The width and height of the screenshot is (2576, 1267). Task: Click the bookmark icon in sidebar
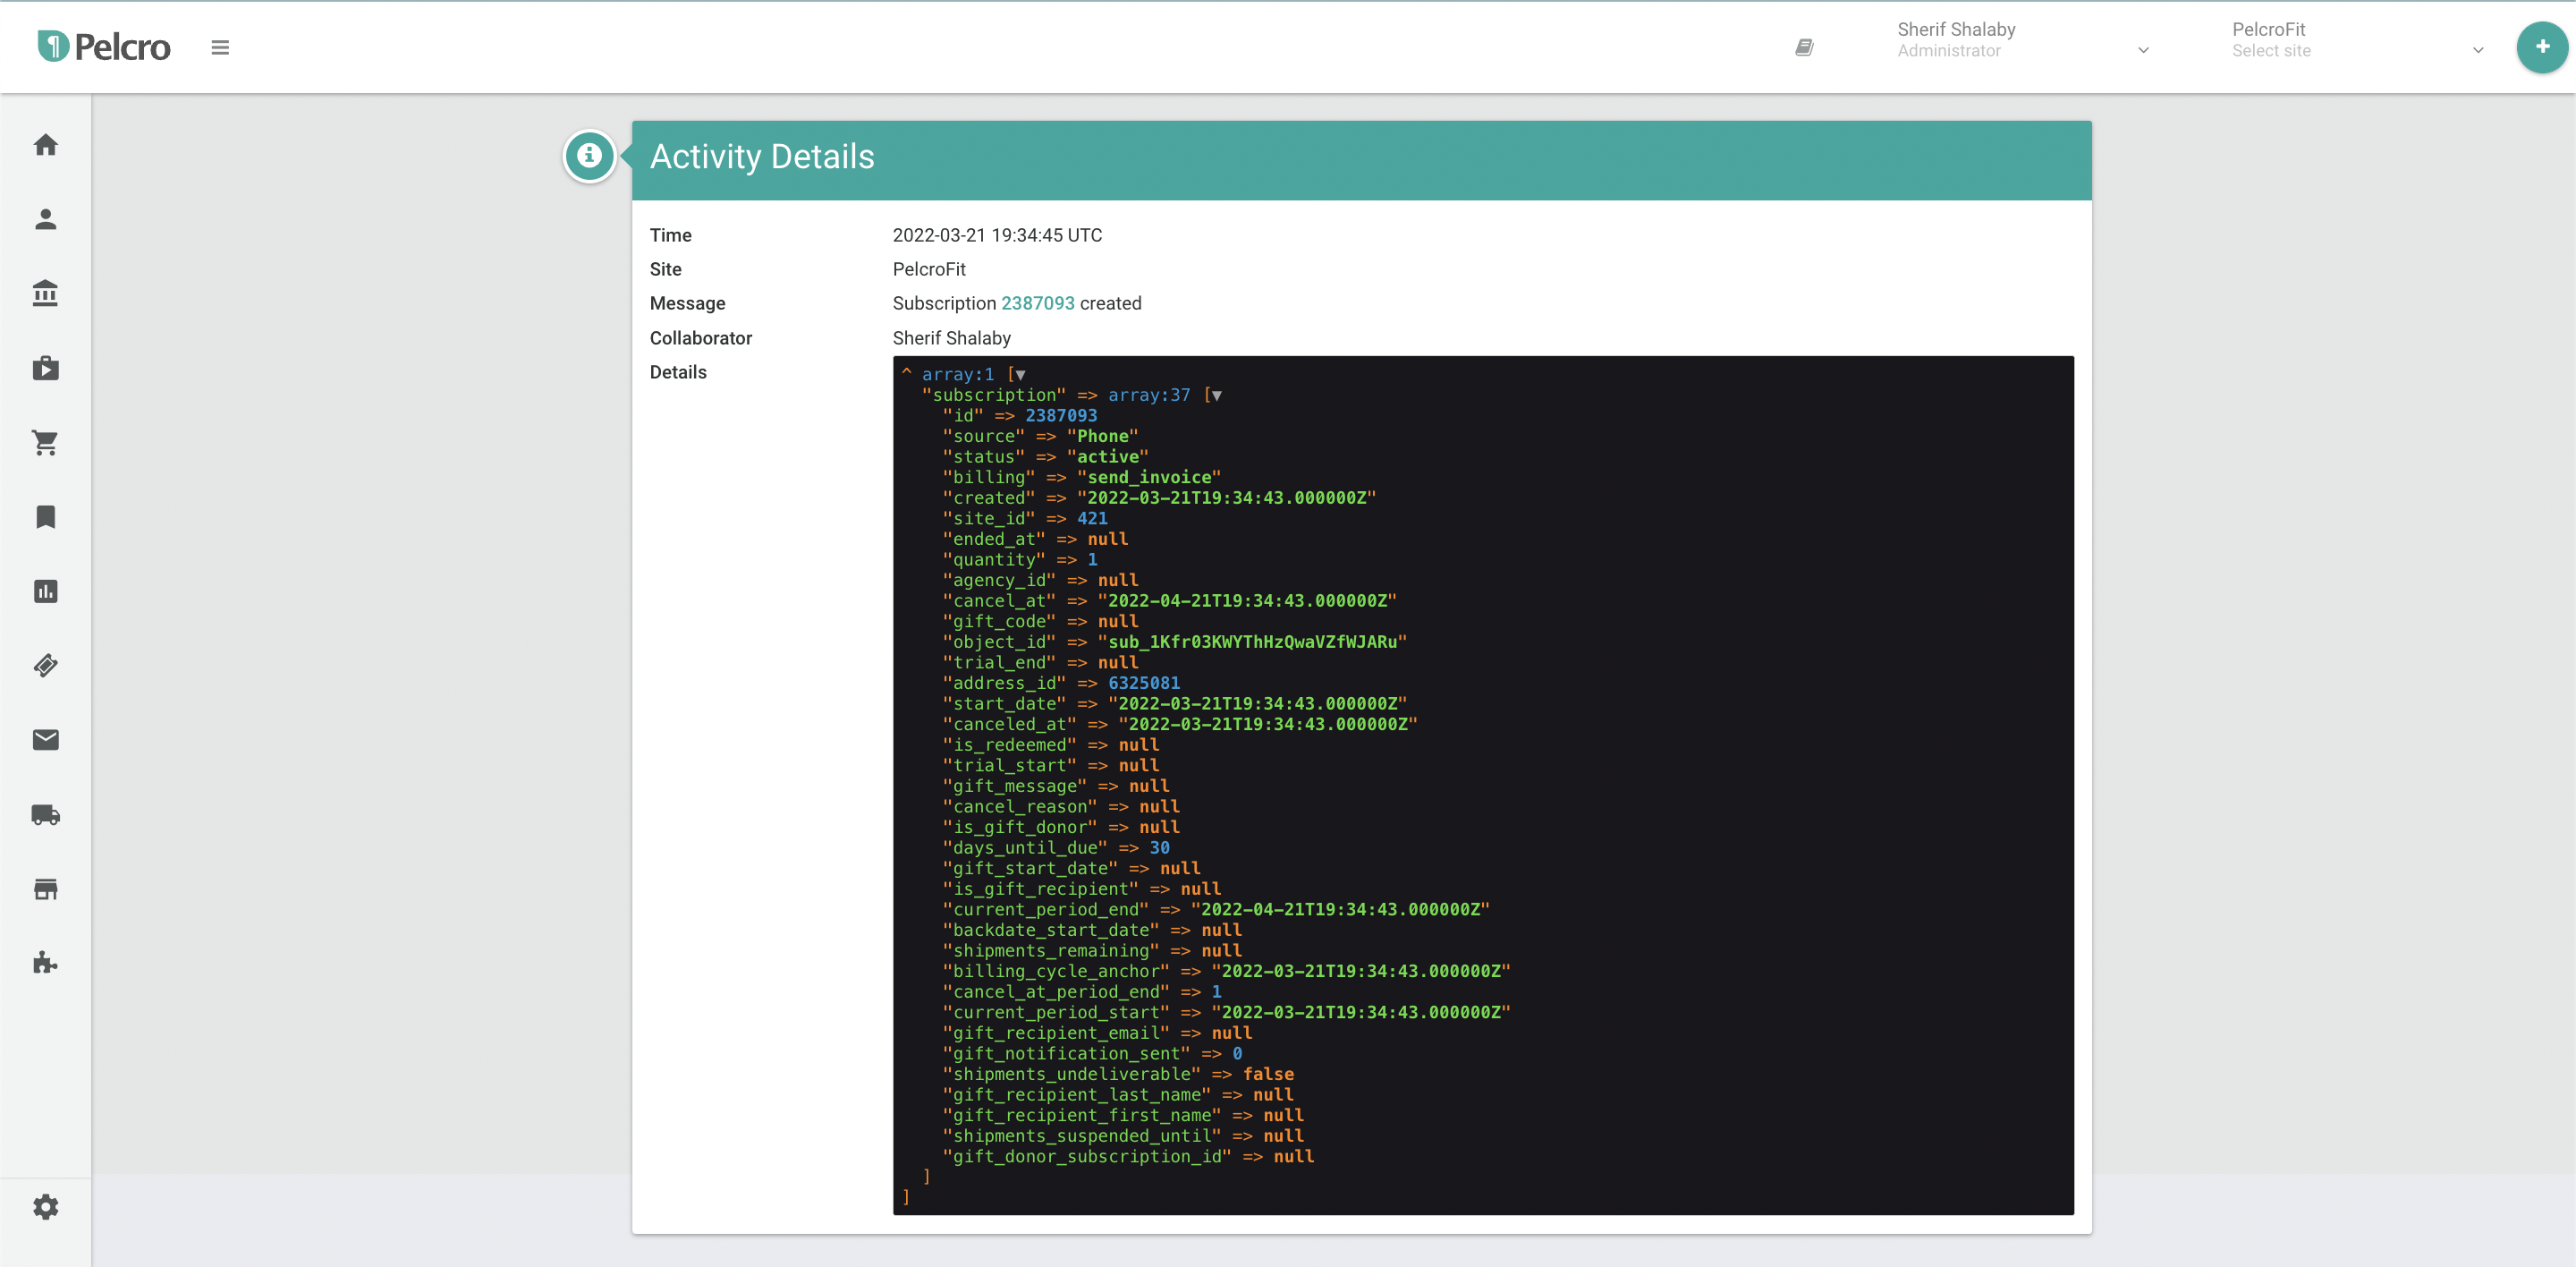46,517
